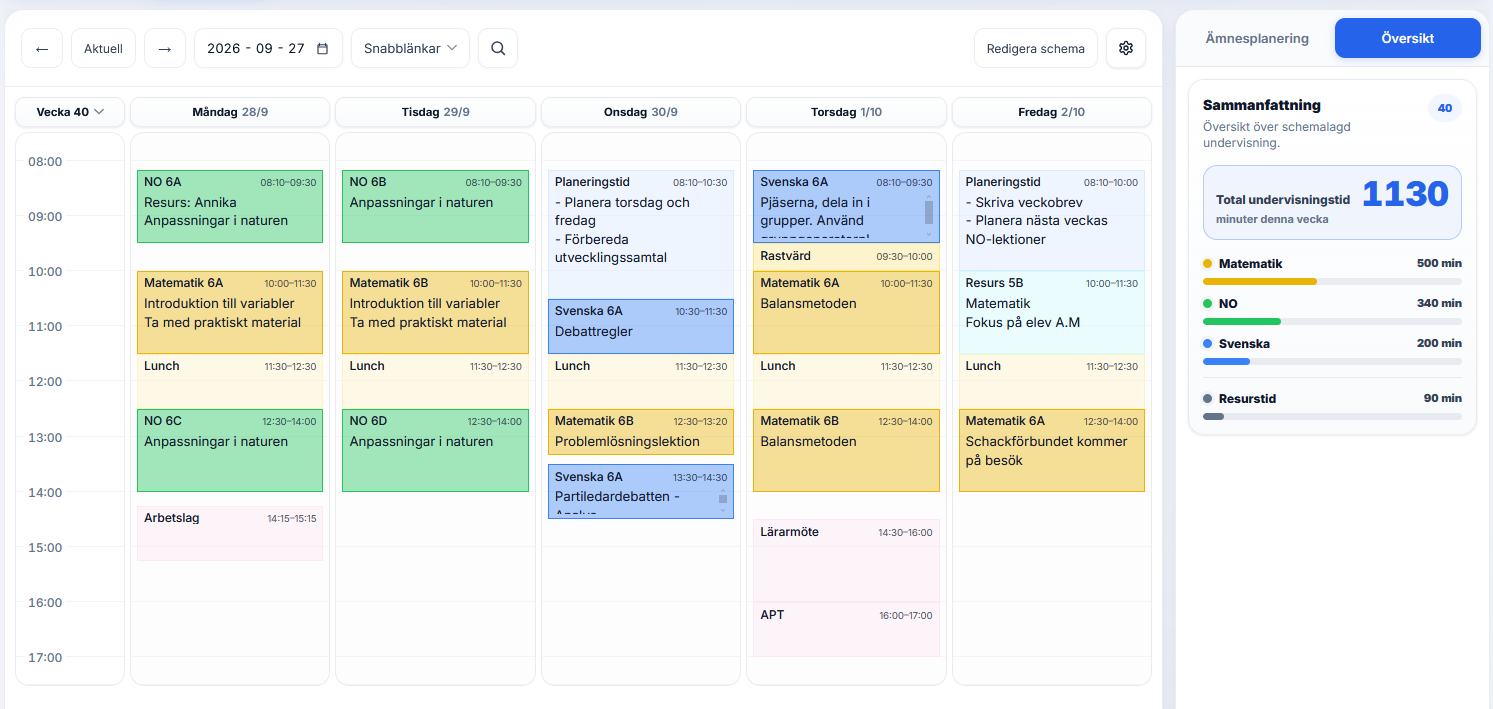This screenshot has height=709, width=1493.
Task: Open schedule settings with the gear icon
Action: tap(1126, 48)
